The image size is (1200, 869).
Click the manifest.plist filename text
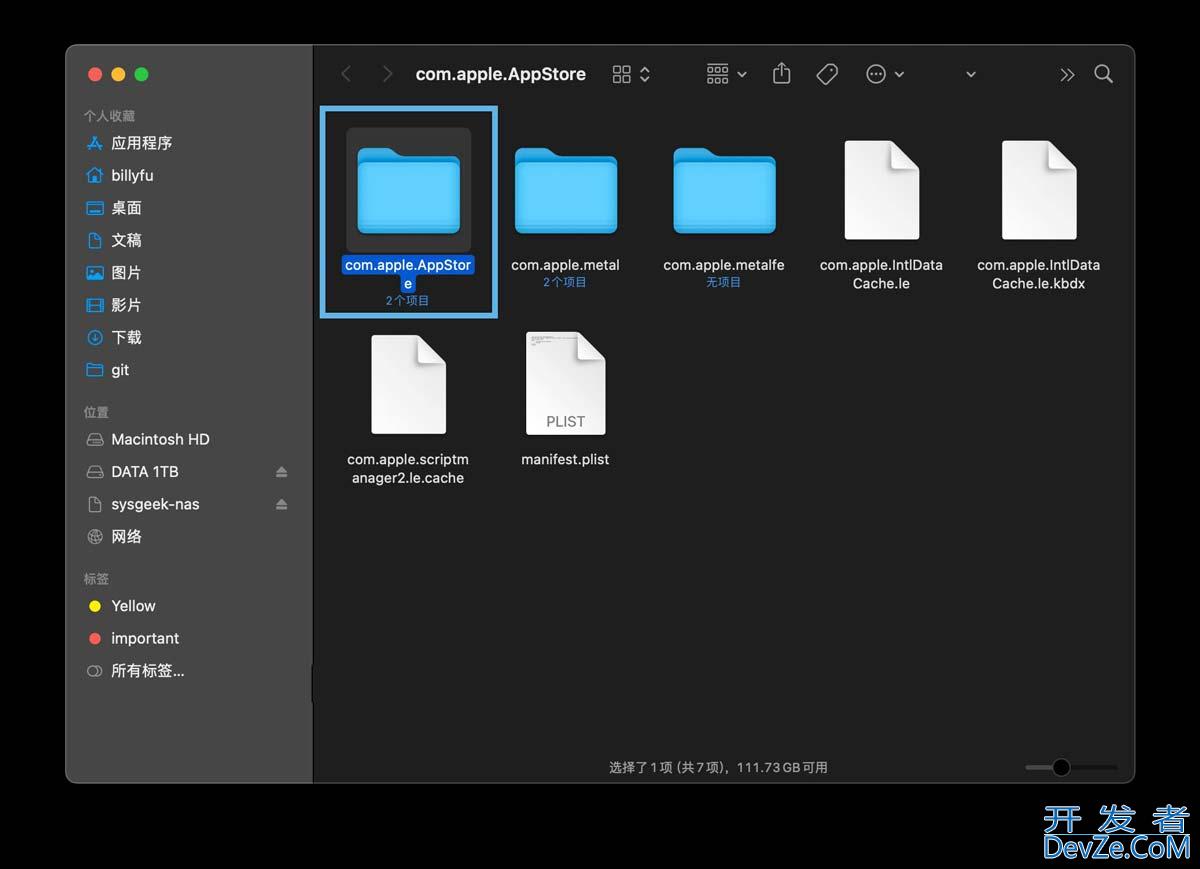(x=565, y=460)
